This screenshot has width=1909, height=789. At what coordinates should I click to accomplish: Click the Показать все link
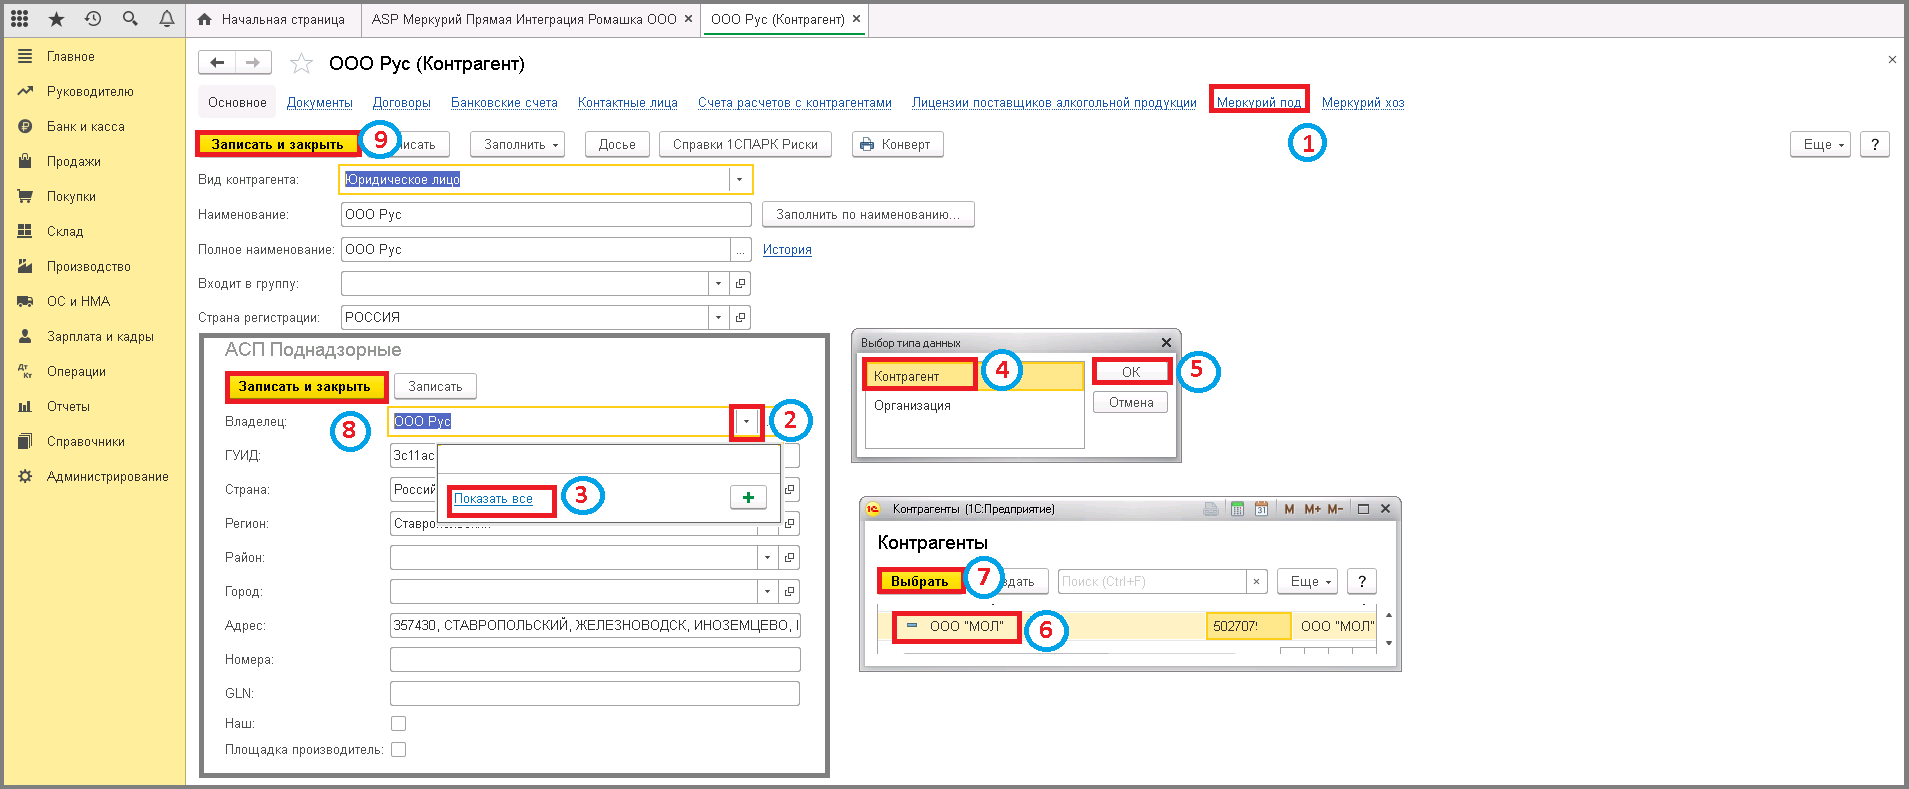point(493,498)
